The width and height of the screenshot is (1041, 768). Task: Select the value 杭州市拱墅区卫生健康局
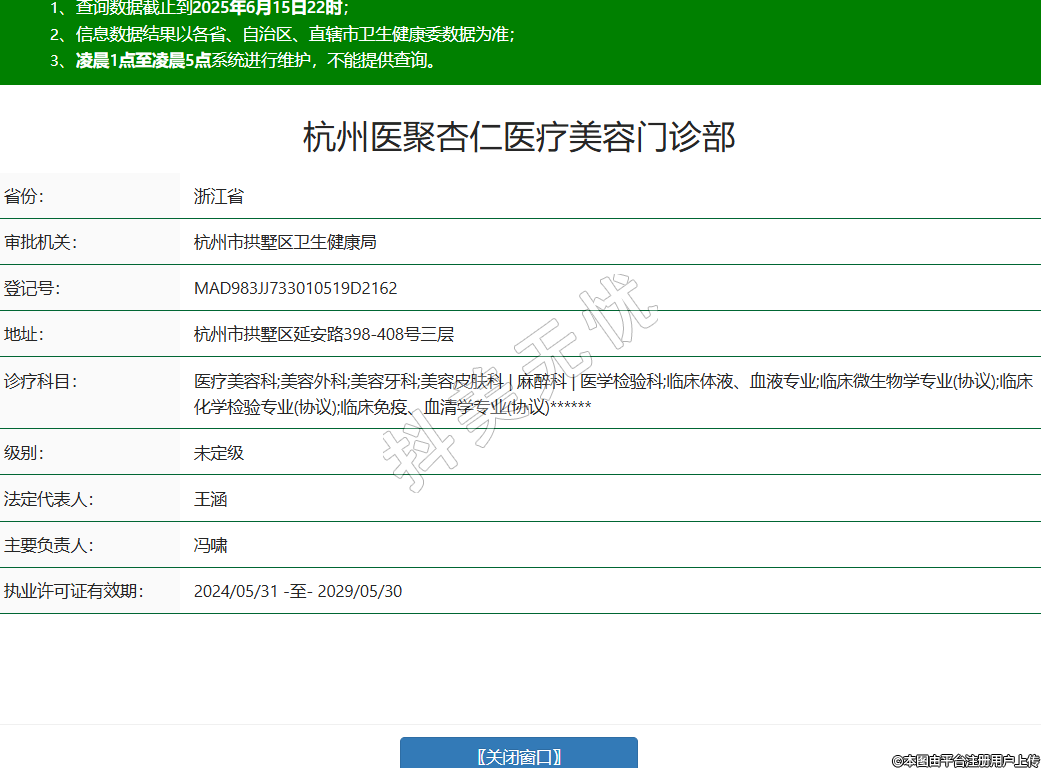coord(285,242)
